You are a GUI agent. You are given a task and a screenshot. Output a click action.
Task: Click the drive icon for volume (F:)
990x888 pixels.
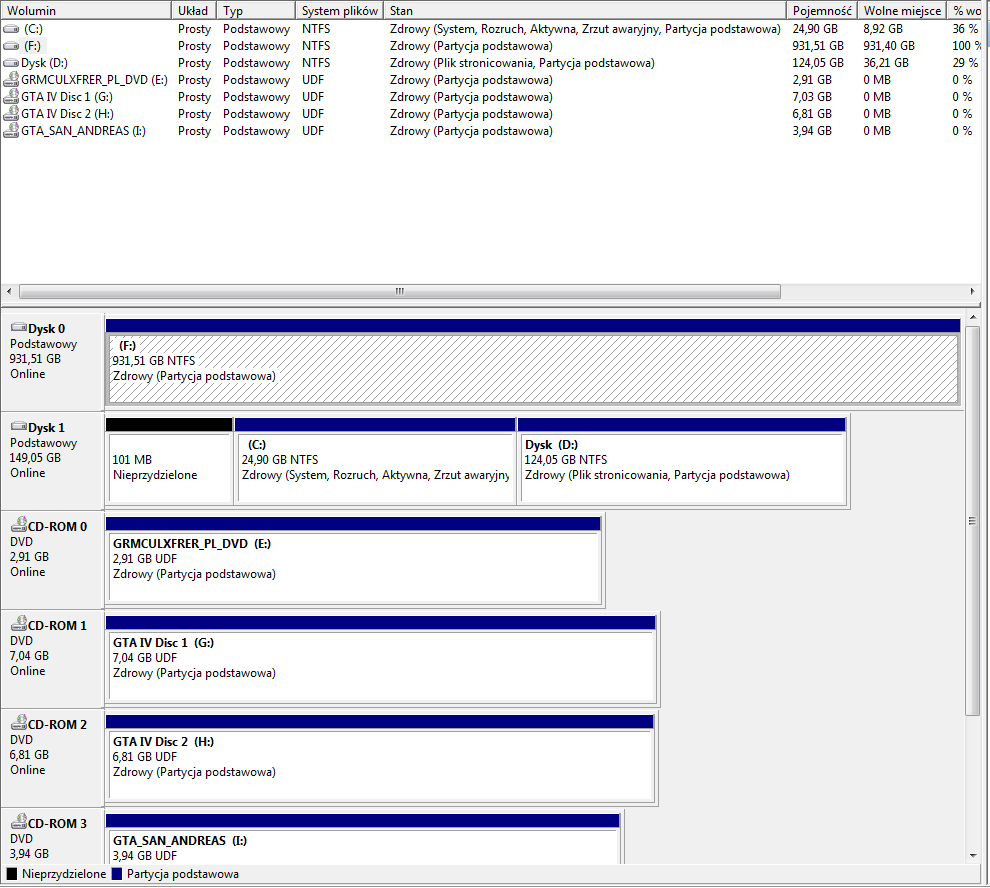coord(11,46)
